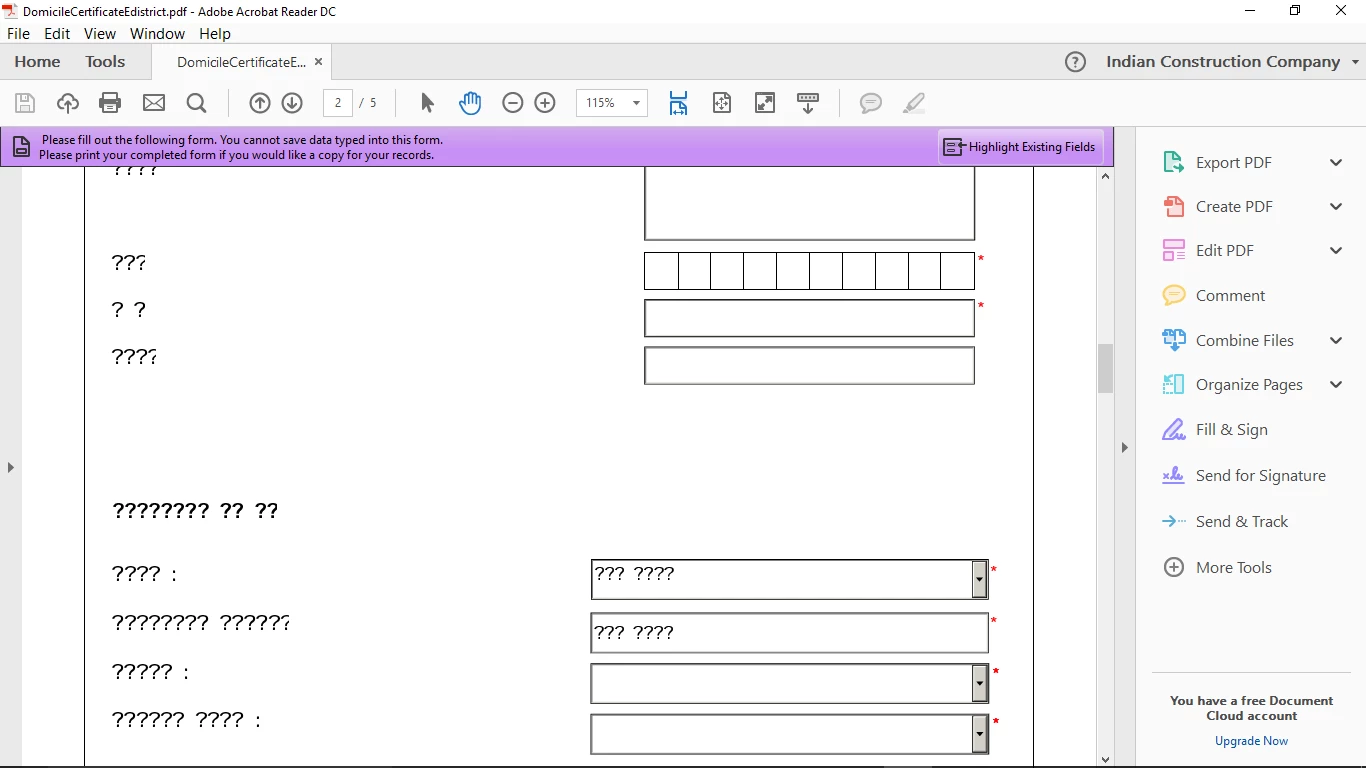Image resolution: width=1366 pixels, height=768 pixels.
Task: Expand the left navigation pane arrow
Action: click(11, 467)
